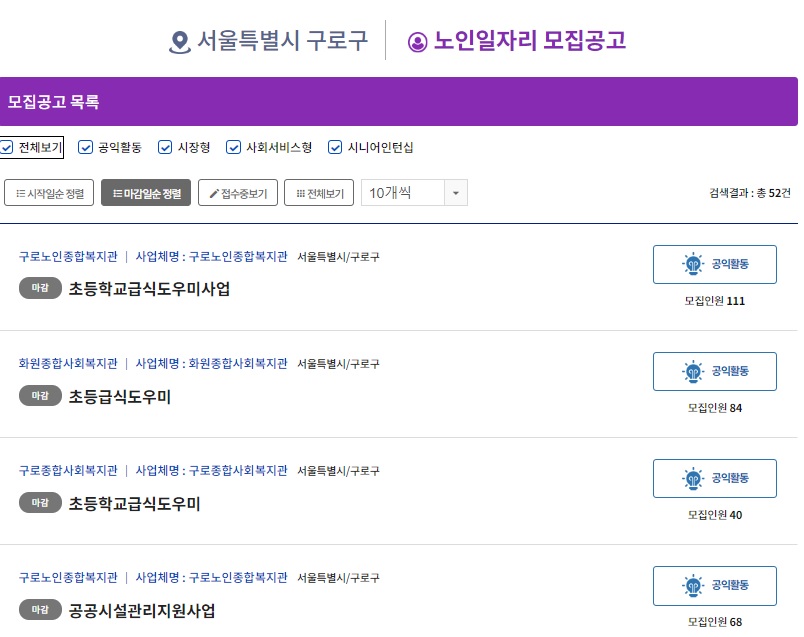
Task: Show only open postings via 접수중보기
Action: 238,193
